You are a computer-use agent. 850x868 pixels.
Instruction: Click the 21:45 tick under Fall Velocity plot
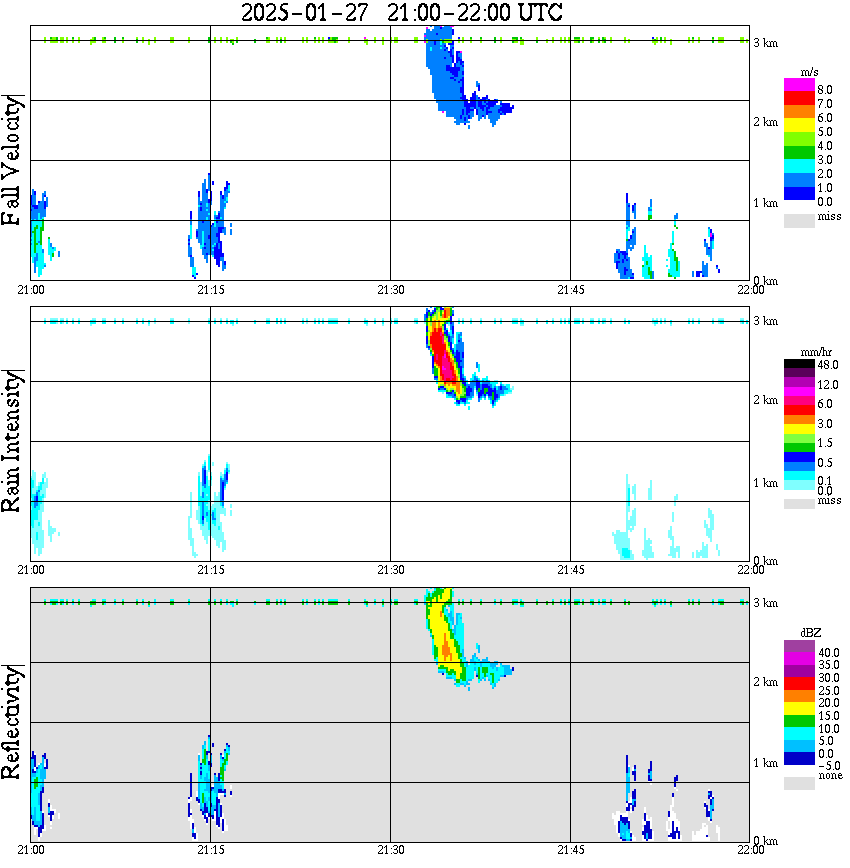point(571,290)
